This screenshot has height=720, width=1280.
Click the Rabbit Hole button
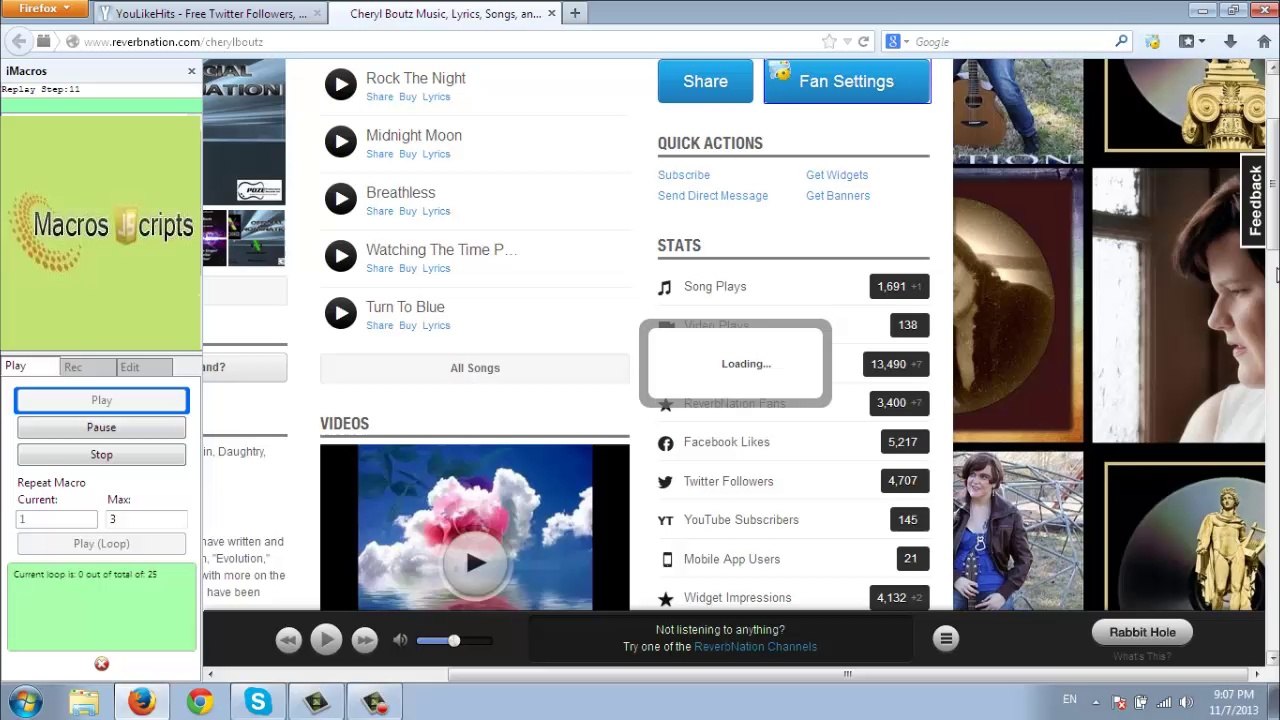coord(1142,632)
